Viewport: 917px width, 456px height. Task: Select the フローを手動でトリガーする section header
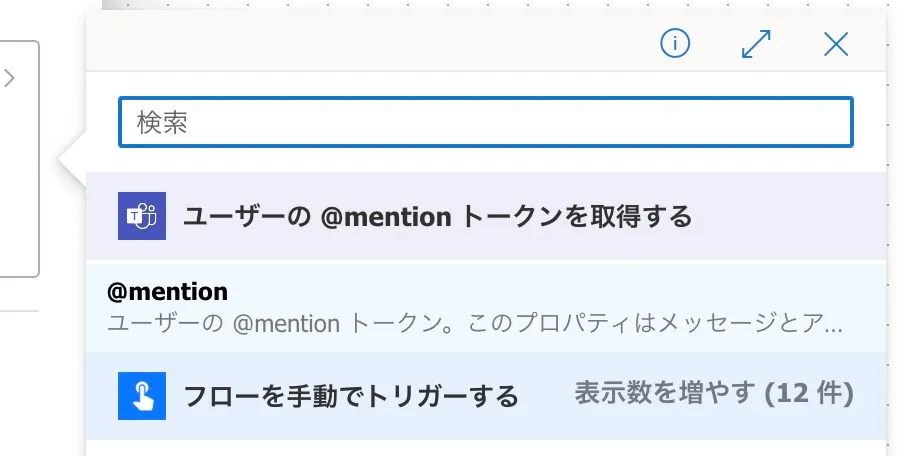[351, 396]
